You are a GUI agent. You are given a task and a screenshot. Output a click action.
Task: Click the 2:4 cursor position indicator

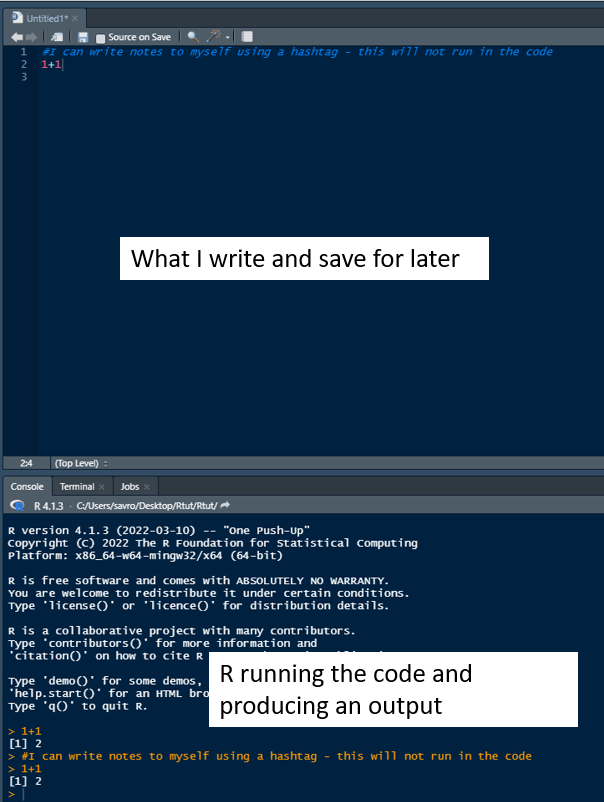click(x=26, y=463)
